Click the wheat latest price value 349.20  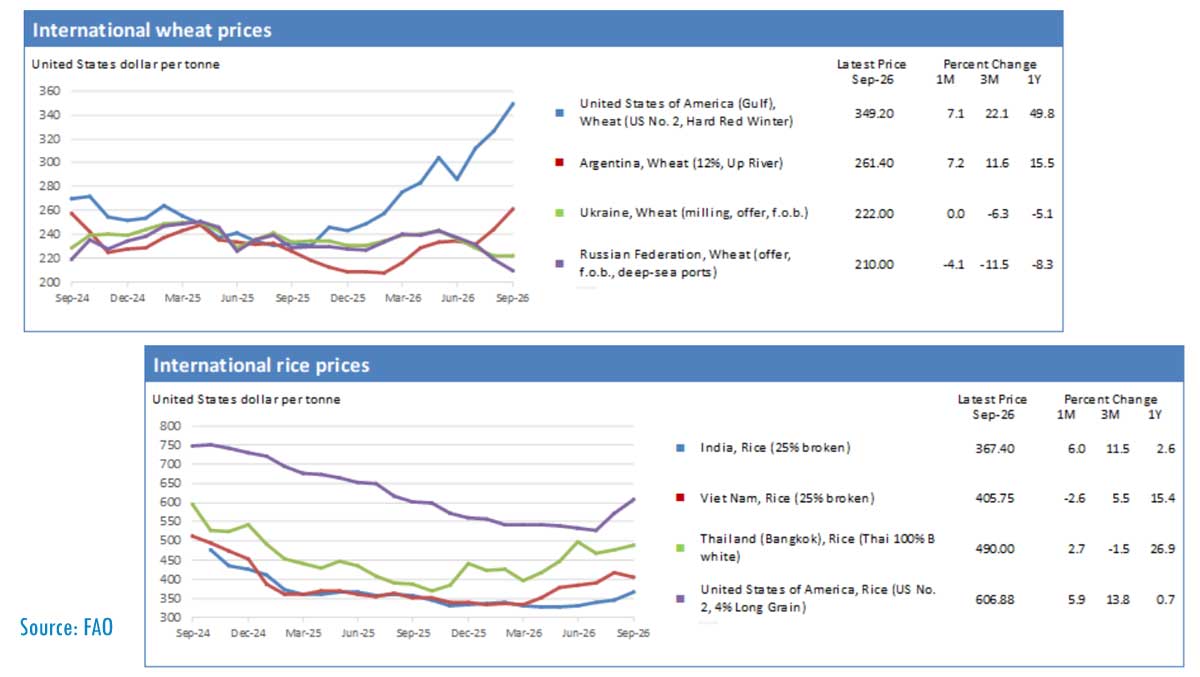click(875, 114)
